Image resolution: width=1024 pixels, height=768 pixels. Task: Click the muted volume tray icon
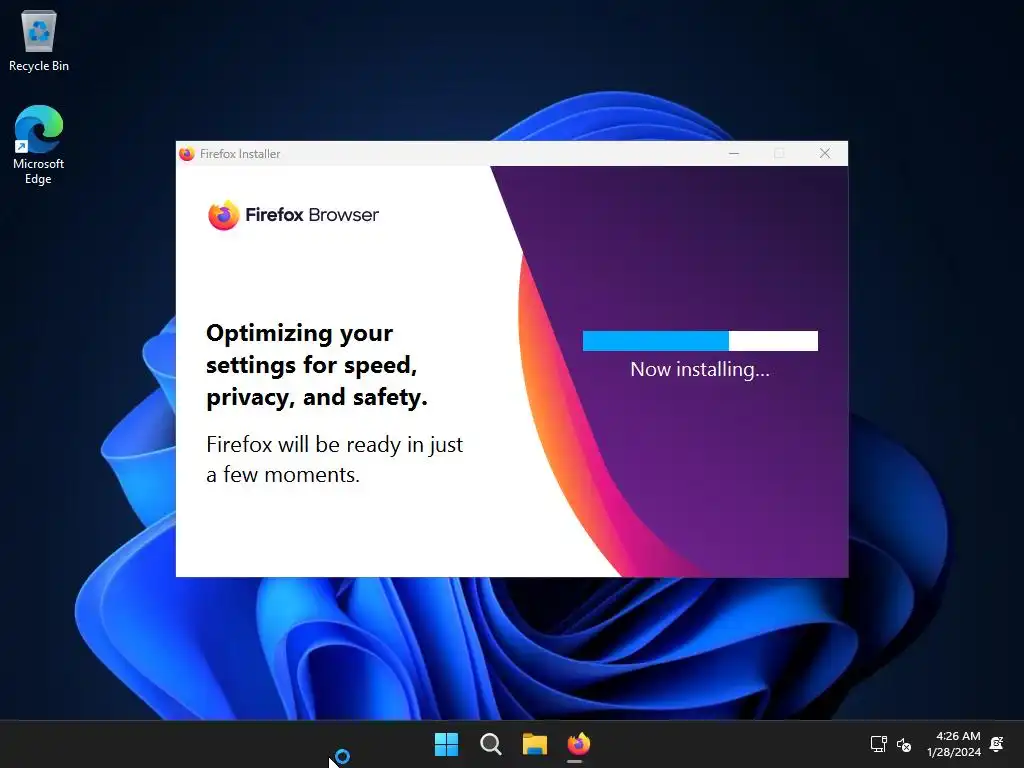click(x=904, y=744)
